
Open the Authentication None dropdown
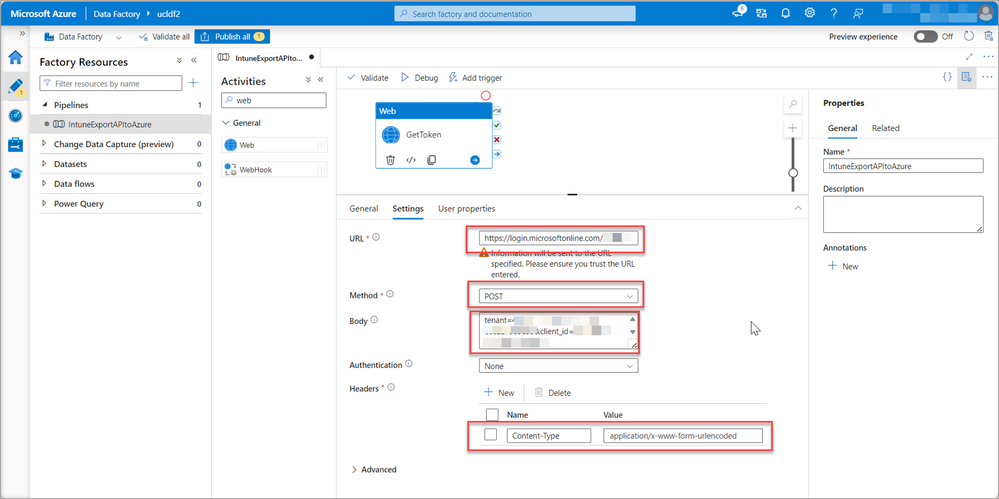559,366
